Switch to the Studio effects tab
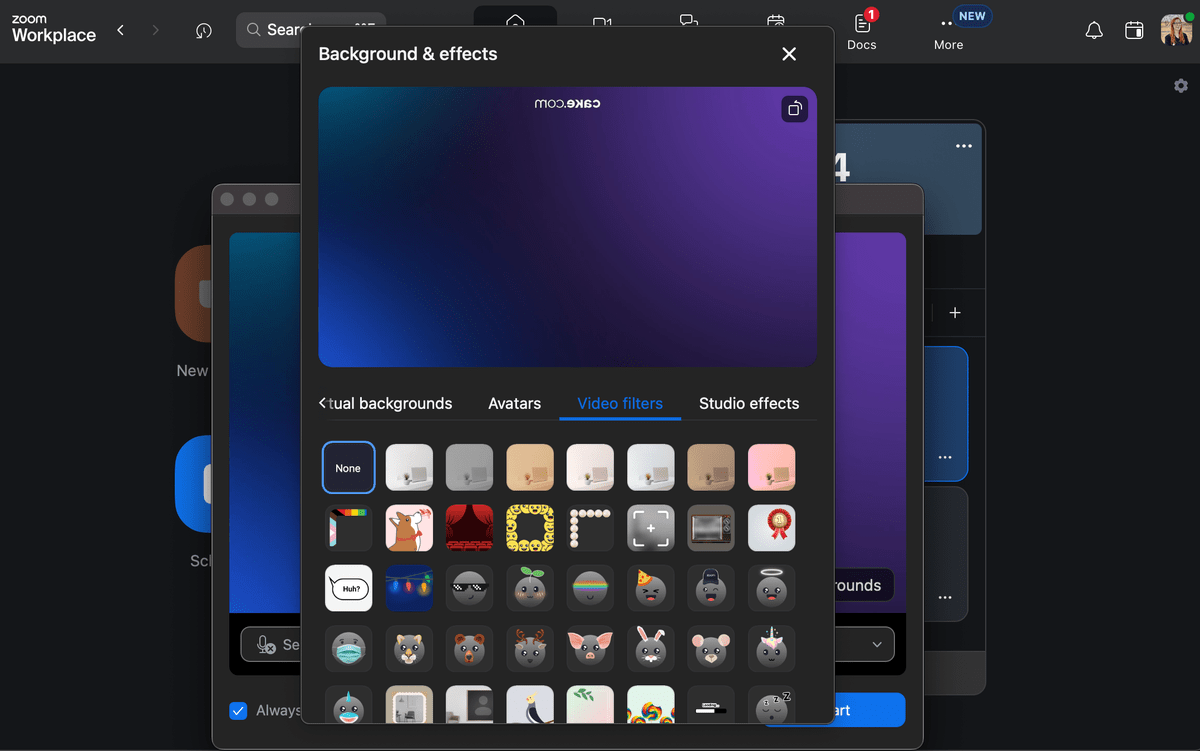The width and height of the screenshot is (1200, 751). pyautogui.click(x=748, y=403)
